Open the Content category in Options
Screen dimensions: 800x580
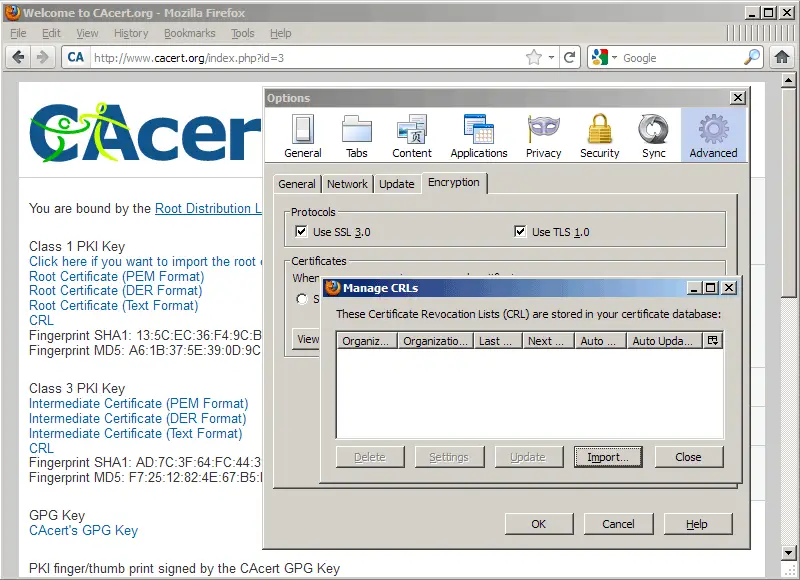pos(412,136)
